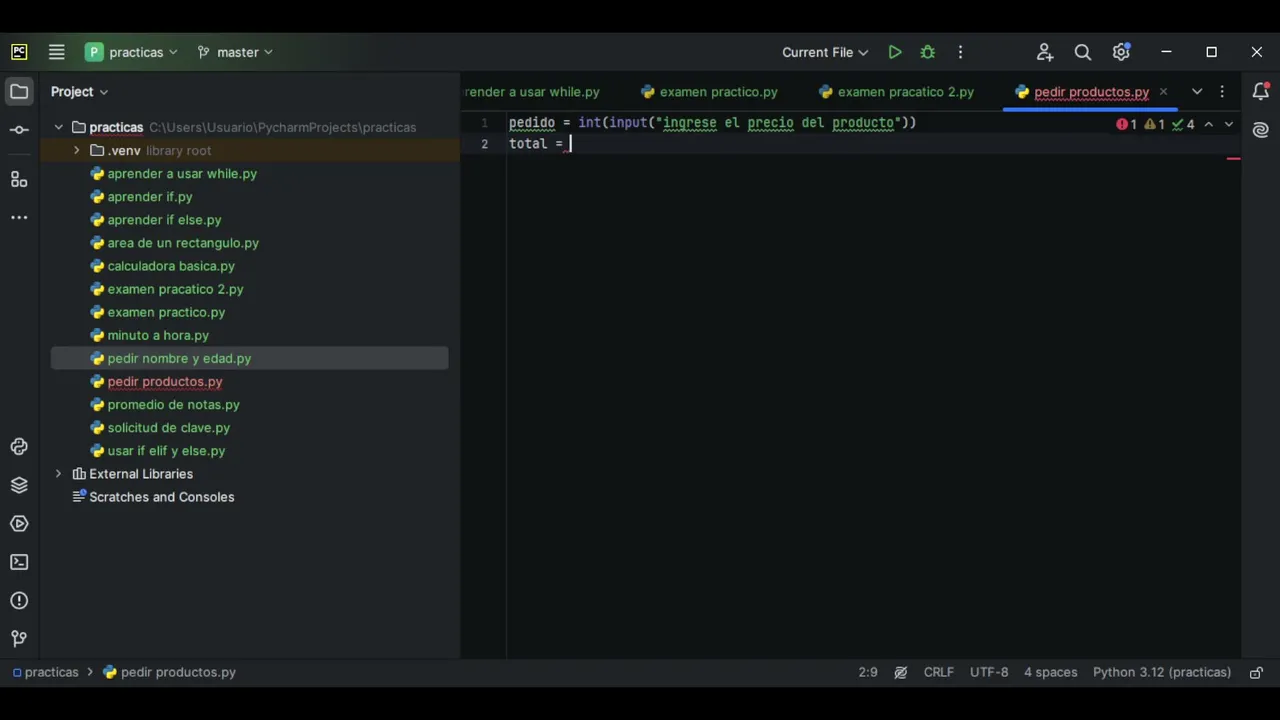Viewport: 1280px width, 720px height.
Task: Click the PyCharm logo icon
Action: point(19,52)
